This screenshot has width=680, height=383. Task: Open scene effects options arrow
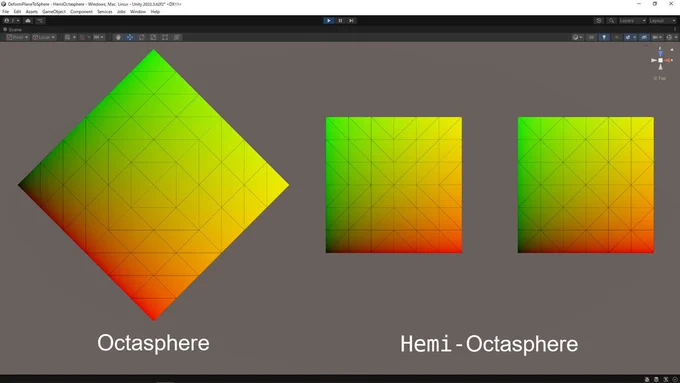coord(634,37)
